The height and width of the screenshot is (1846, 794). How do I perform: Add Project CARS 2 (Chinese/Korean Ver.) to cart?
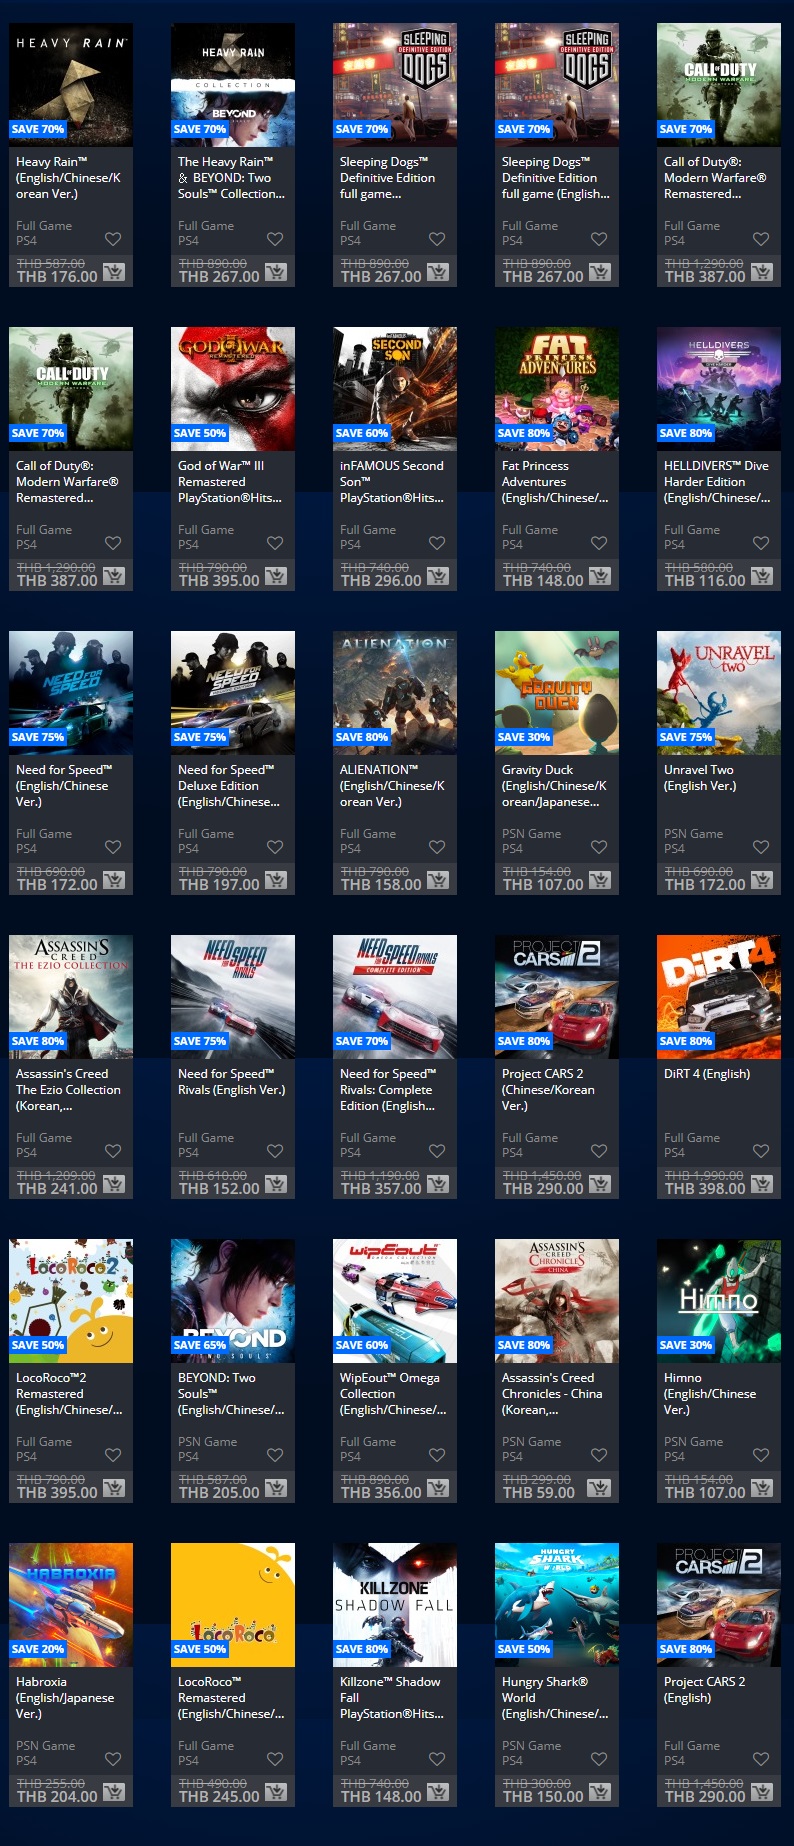pos(600,1184)
